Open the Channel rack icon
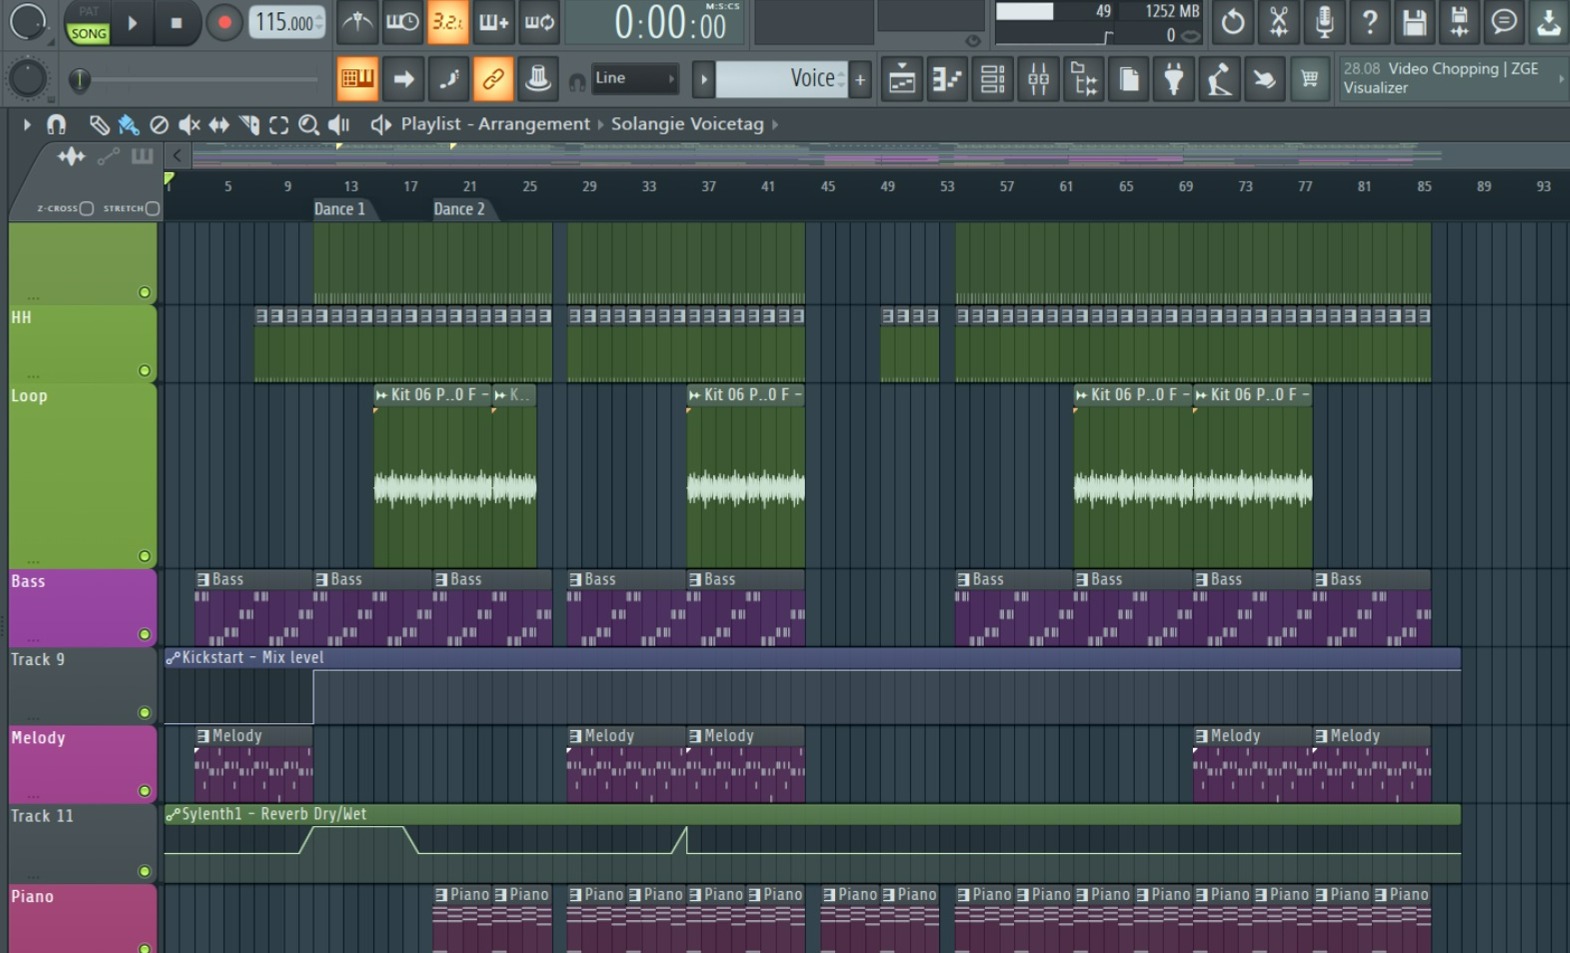Screen dimensions: 1570x953 coord(992,79)
